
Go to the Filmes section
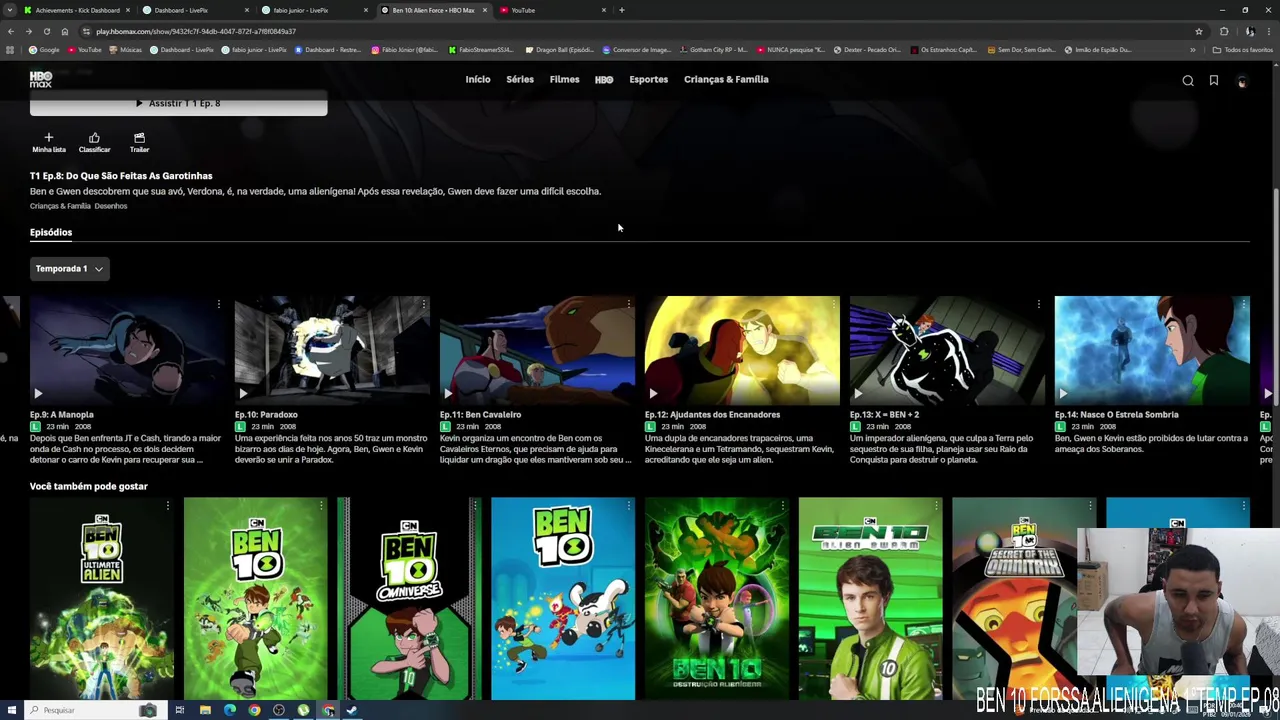pos(564,79)
